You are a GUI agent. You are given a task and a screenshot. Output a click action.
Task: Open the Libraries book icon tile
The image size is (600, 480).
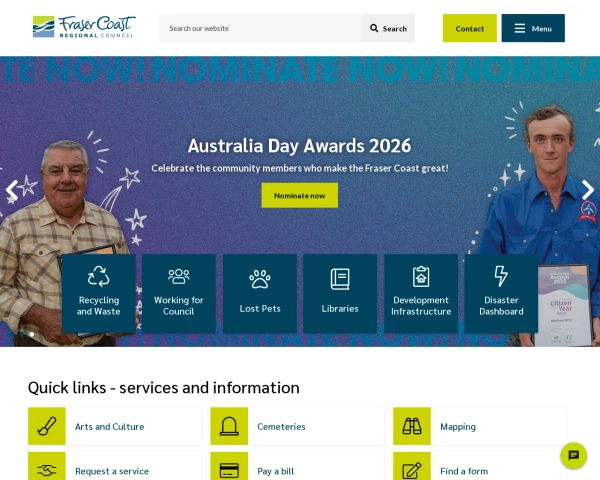pos(340,292)
